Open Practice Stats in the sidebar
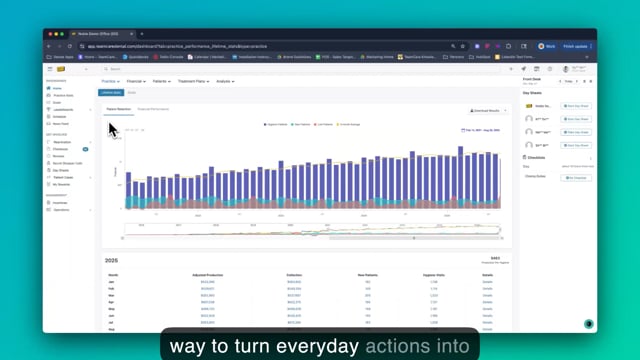 pos(63,95)
